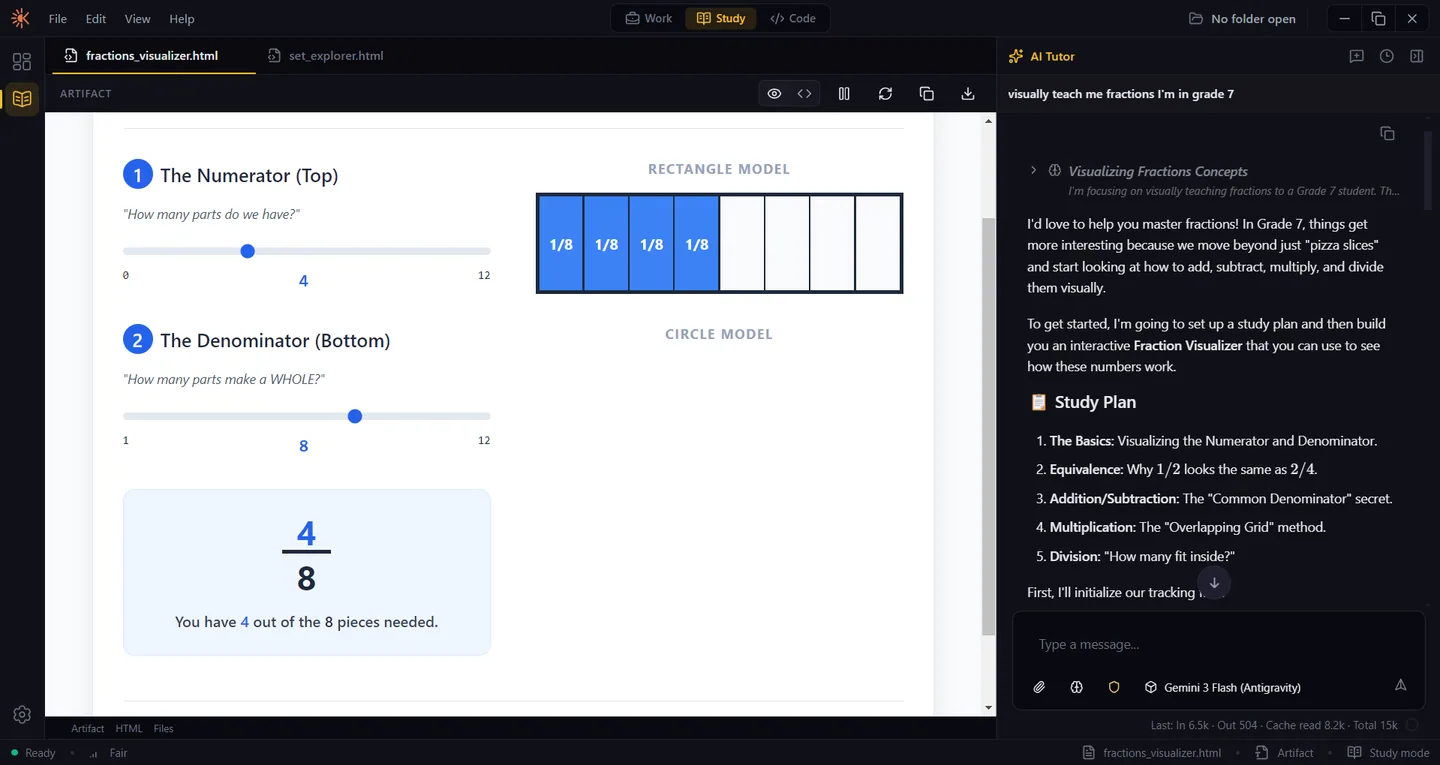Image resolution: width=1440 pixels, height=765 pixels.
Task: Click the connection signal Fair indicator
Action: click(108, 753)
